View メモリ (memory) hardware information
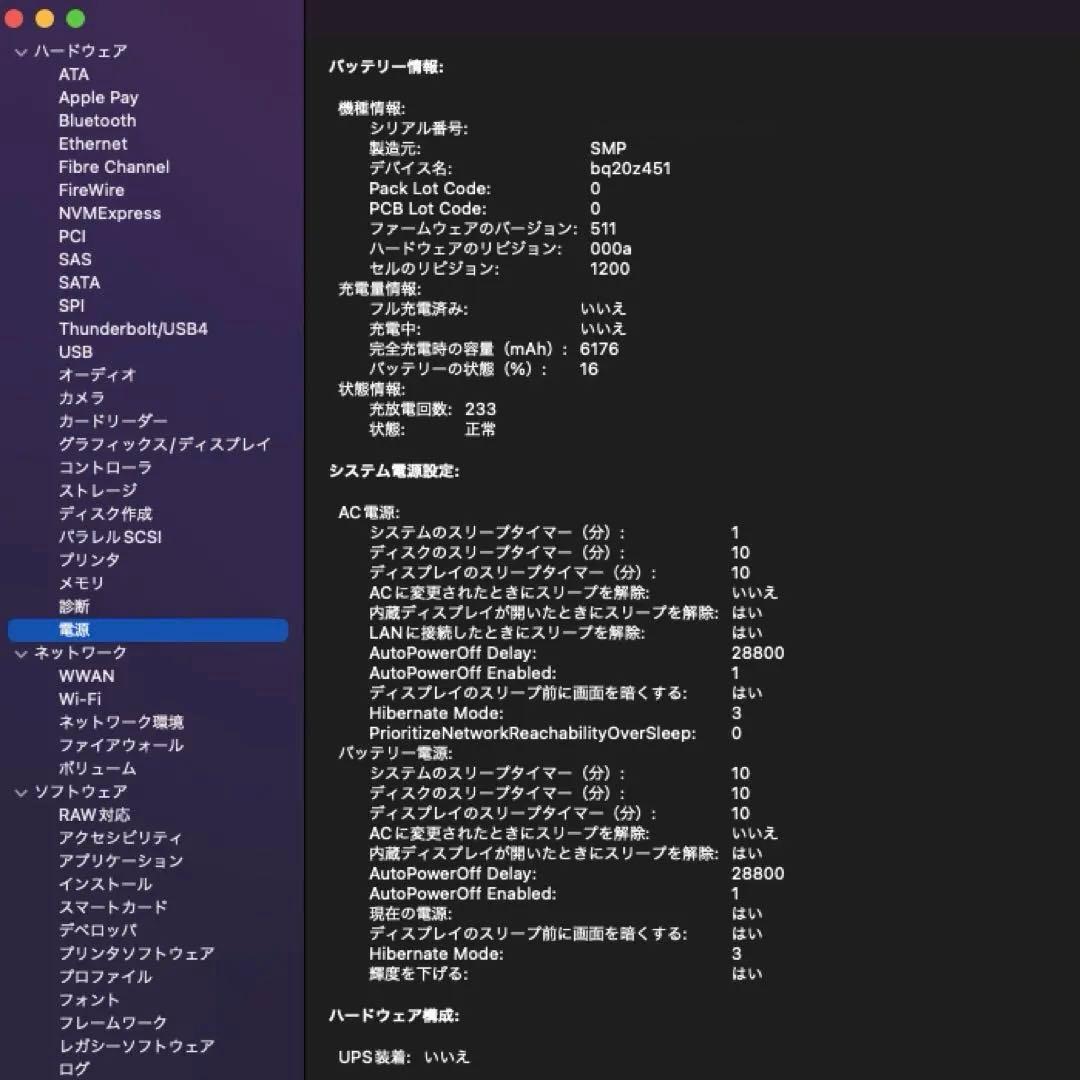Image resolution: width=1080 pixels, height=1080 pixels. coord(79,583)
